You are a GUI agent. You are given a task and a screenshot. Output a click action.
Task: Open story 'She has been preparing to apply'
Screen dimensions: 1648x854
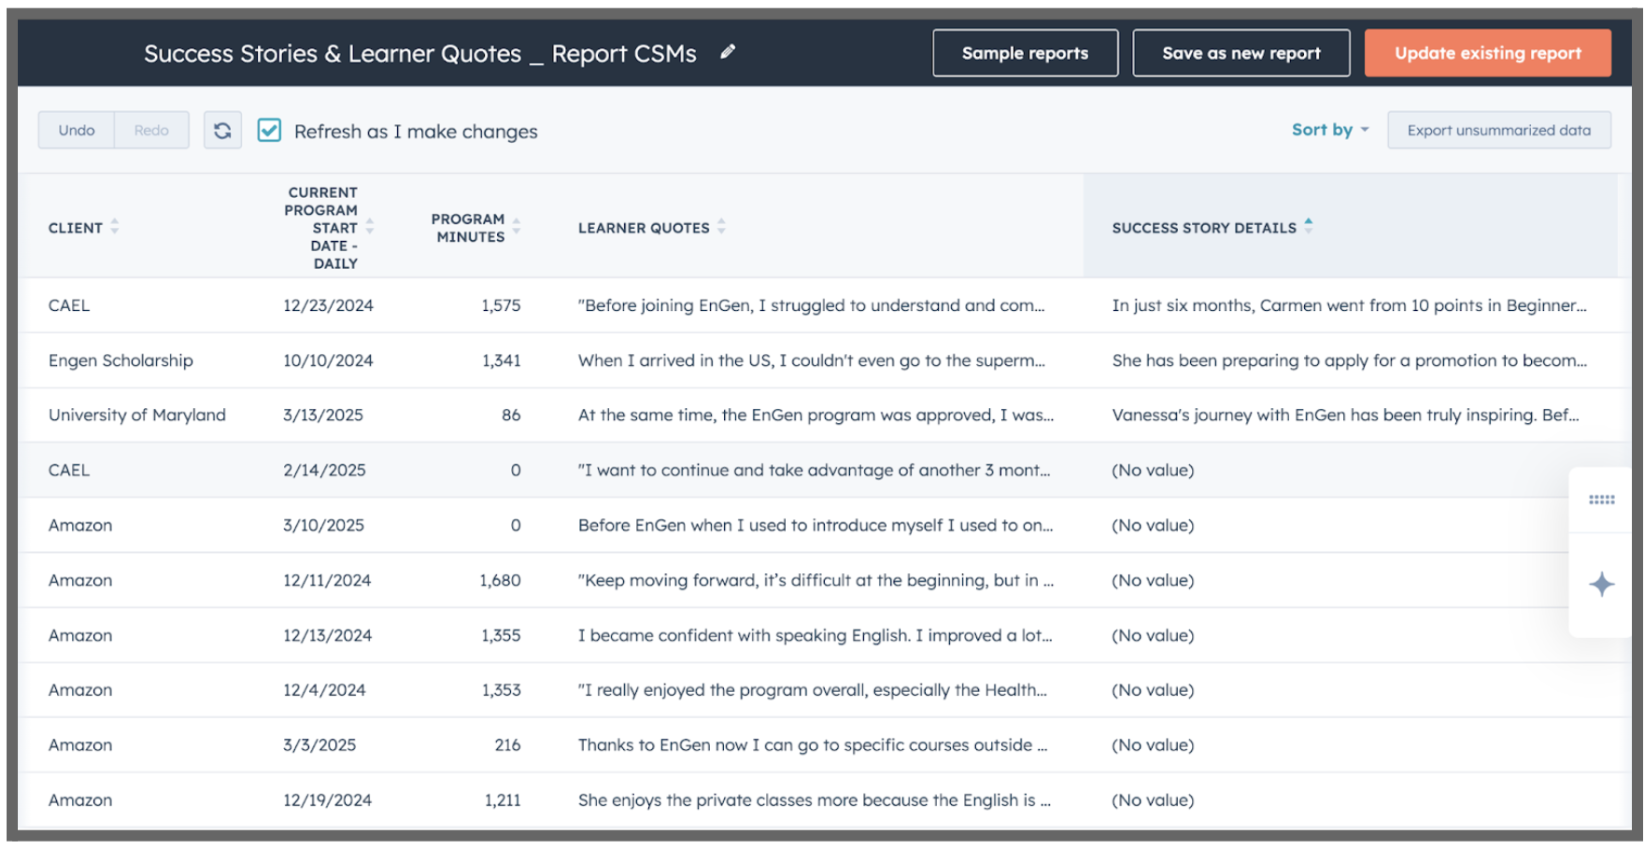(x=1349, y=360)
